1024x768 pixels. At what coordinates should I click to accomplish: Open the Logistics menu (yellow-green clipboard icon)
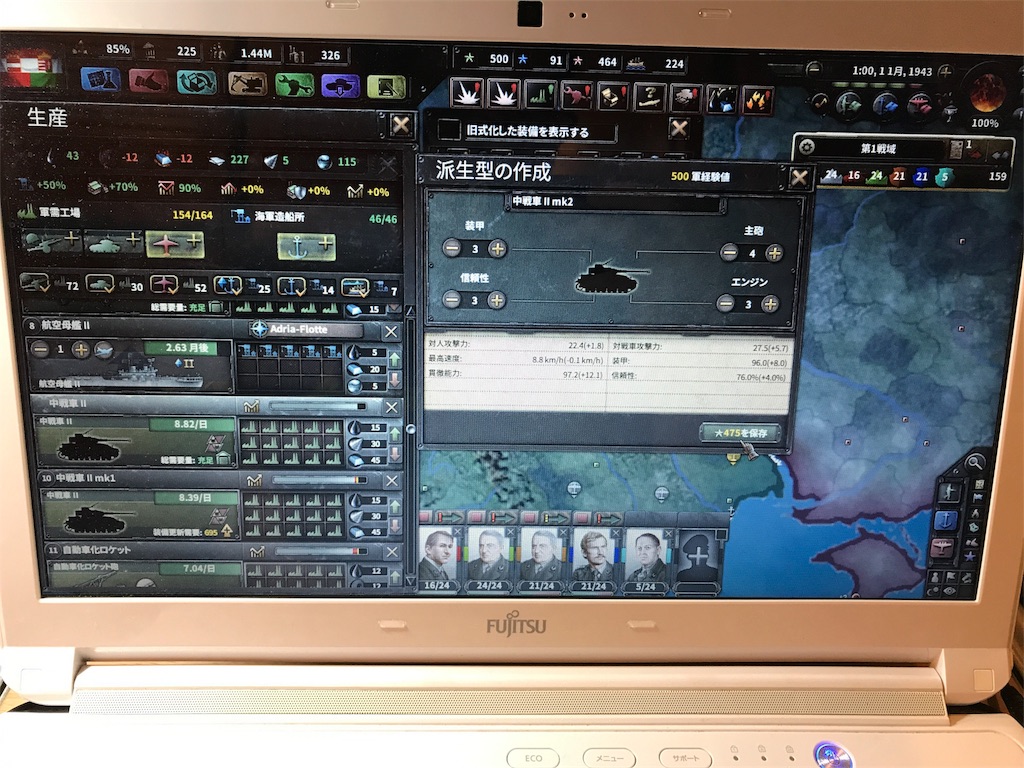386,86
